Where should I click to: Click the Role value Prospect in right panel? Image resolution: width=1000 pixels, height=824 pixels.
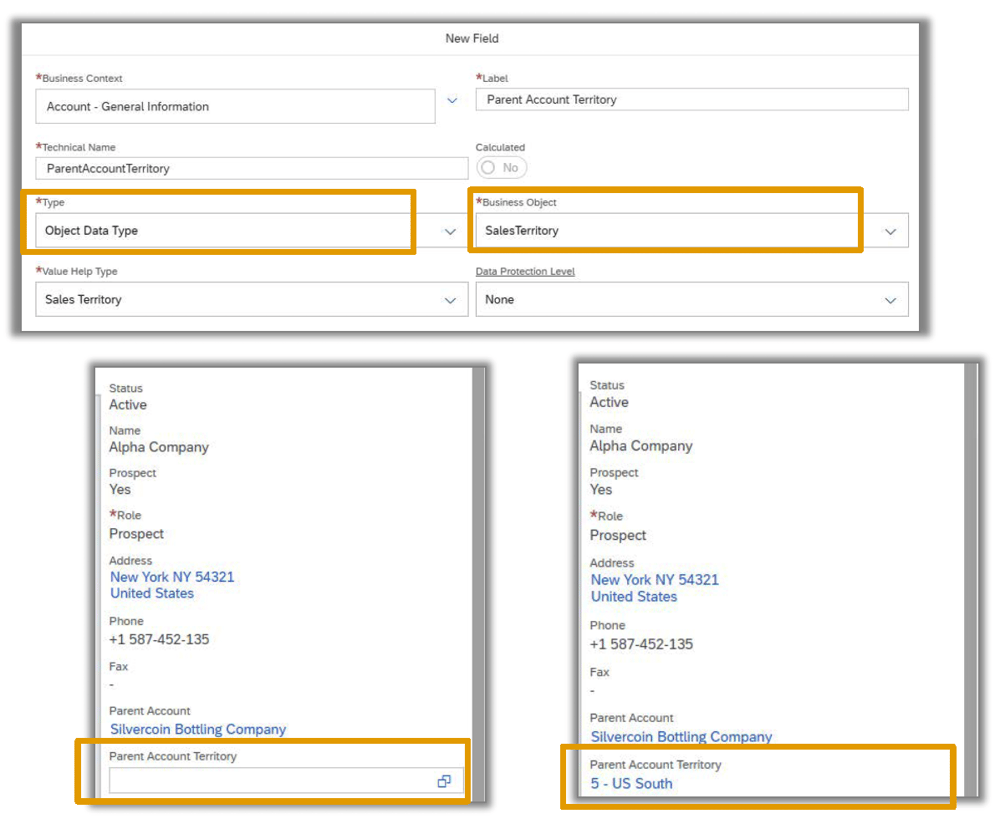coord(617,536)
